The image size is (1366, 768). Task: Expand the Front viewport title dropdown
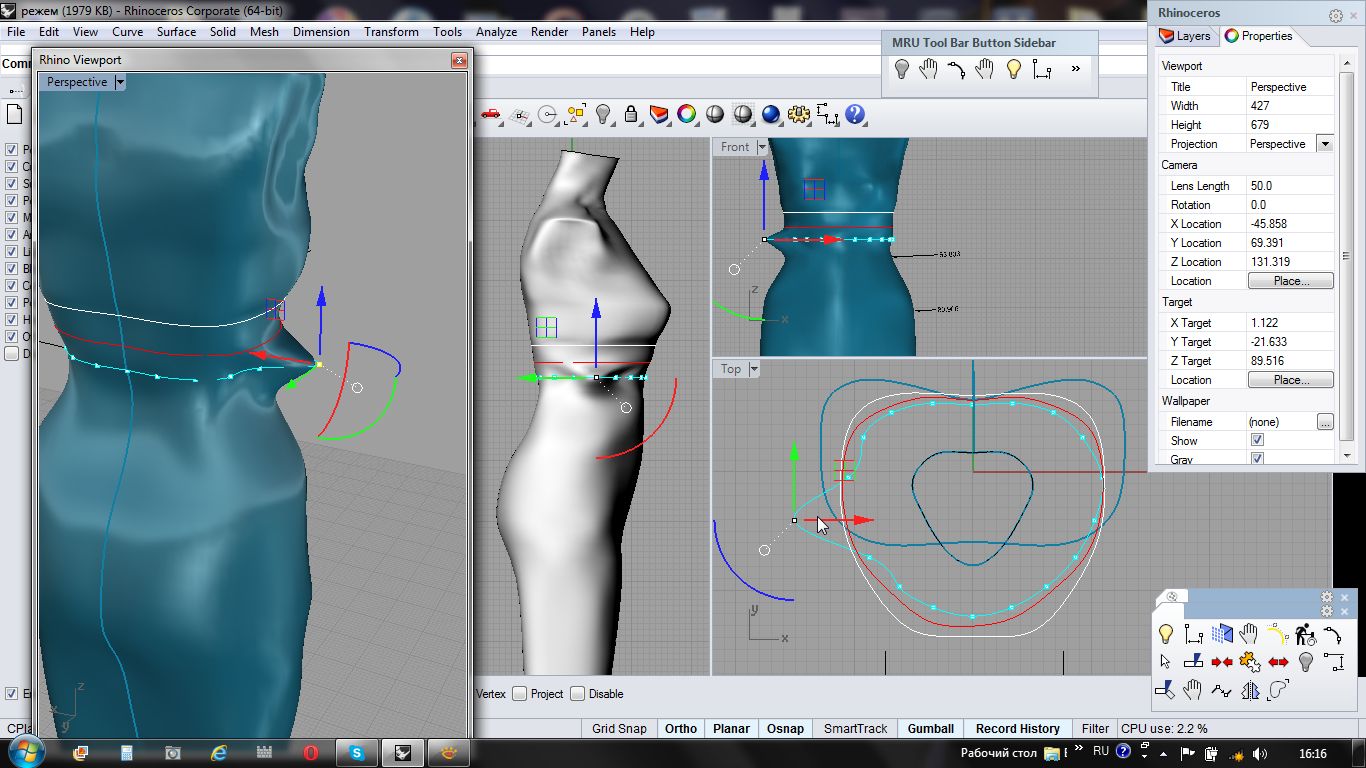tap(761, 147)
